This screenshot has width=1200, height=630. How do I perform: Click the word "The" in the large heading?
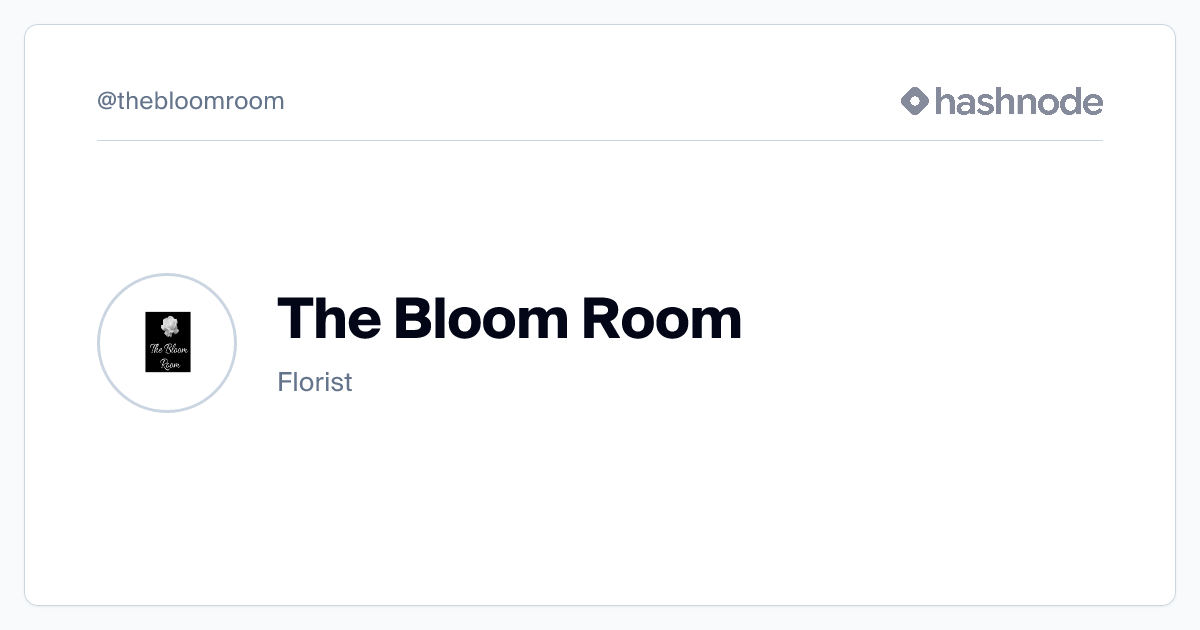pyautogui.click(x=328, y=318)
